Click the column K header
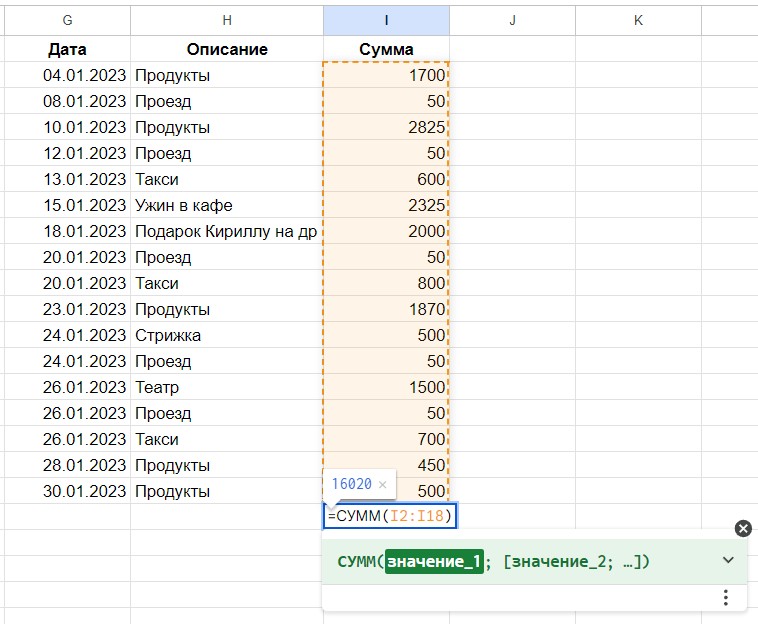The height and width of the screenshot is (624, 758). click(638, 20)
